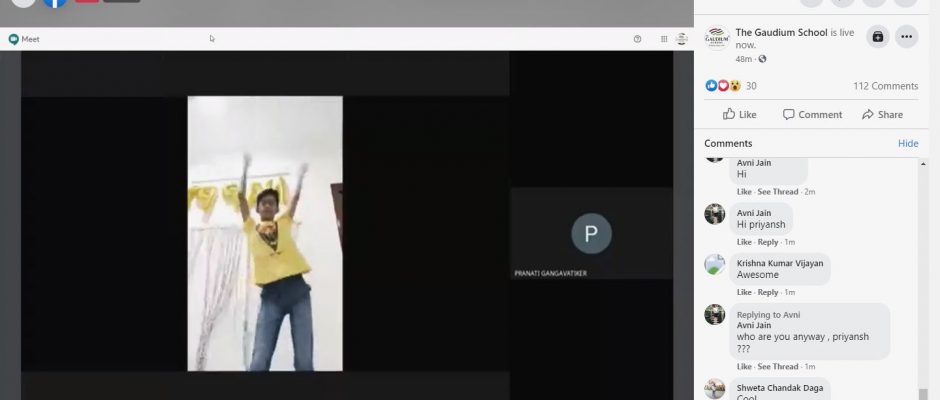The image size is (940, 400).
Task: Click the account avatar in Meet header
Action: coord(682,39)
